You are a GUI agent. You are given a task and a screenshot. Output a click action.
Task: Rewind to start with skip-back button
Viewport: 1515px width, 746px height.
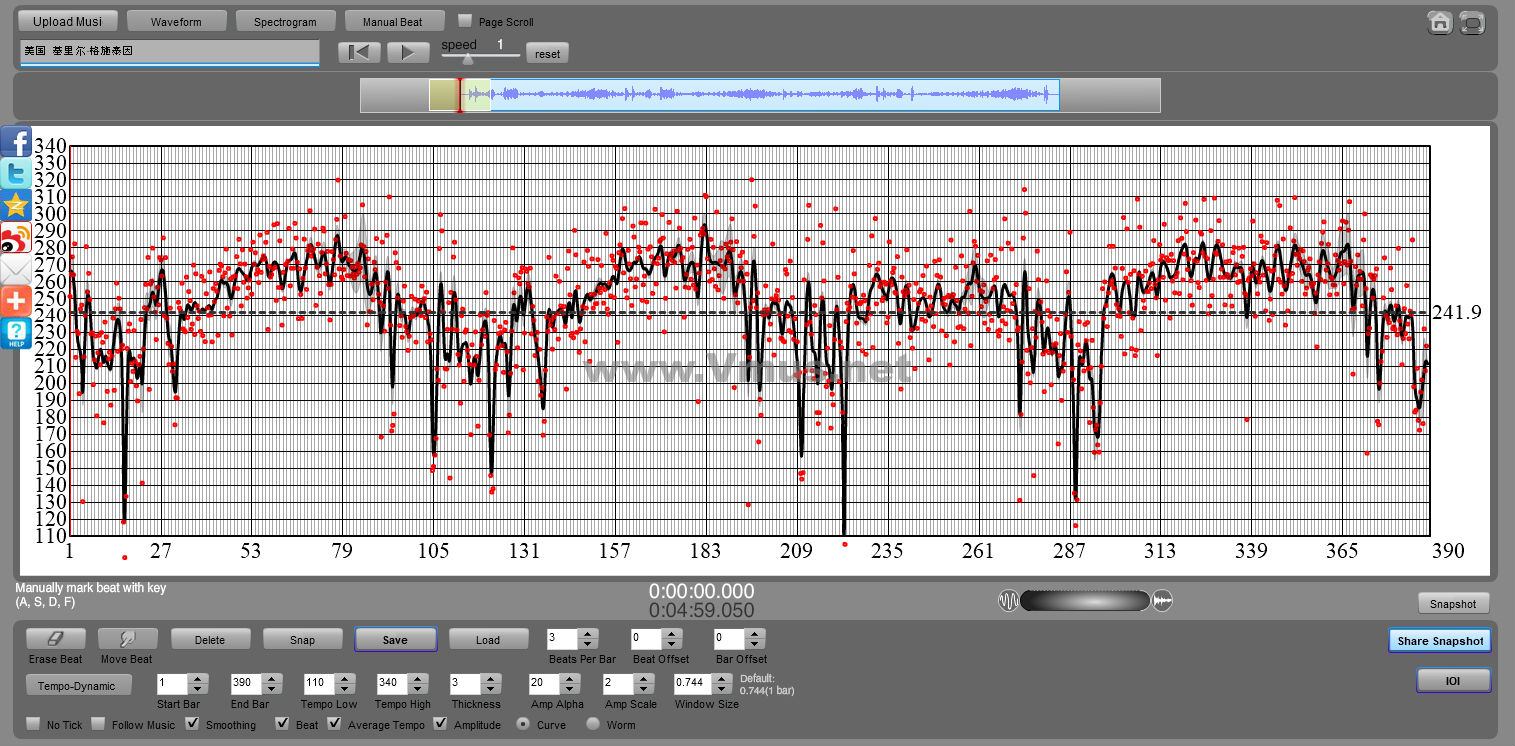click(359, 52)
